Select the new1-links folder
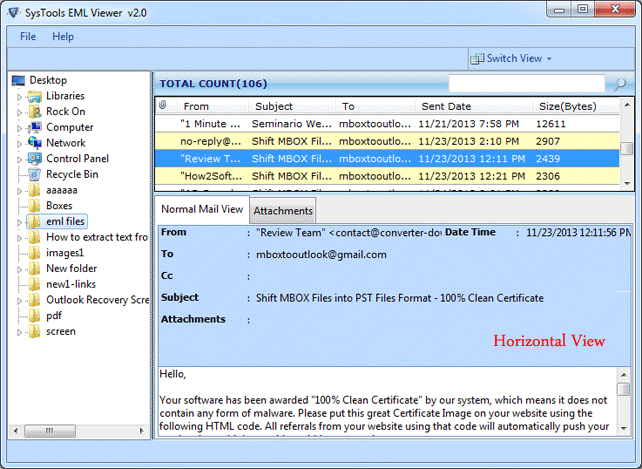Image resolution: width=642 pixels, height=469 pixels. point(71,284)
